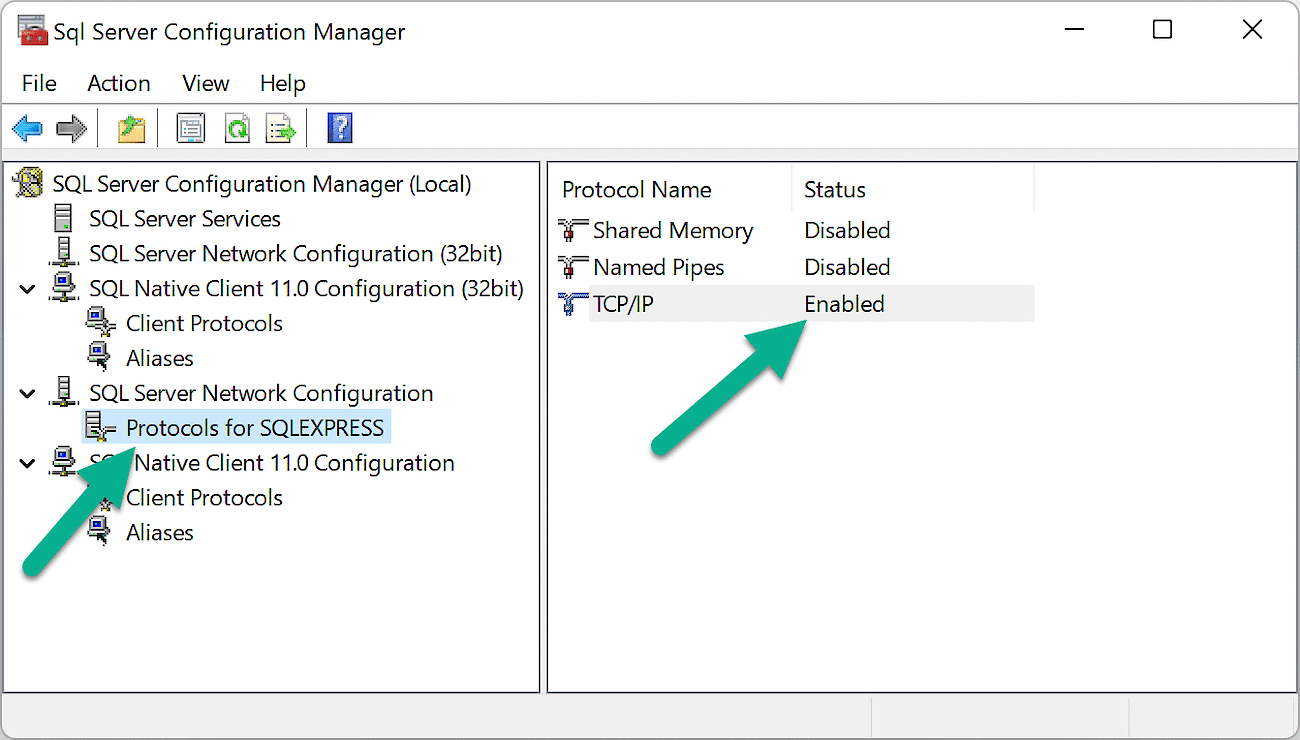Refresh the view using the toolbar icon

pyautogui.click(x=237, y=128)
